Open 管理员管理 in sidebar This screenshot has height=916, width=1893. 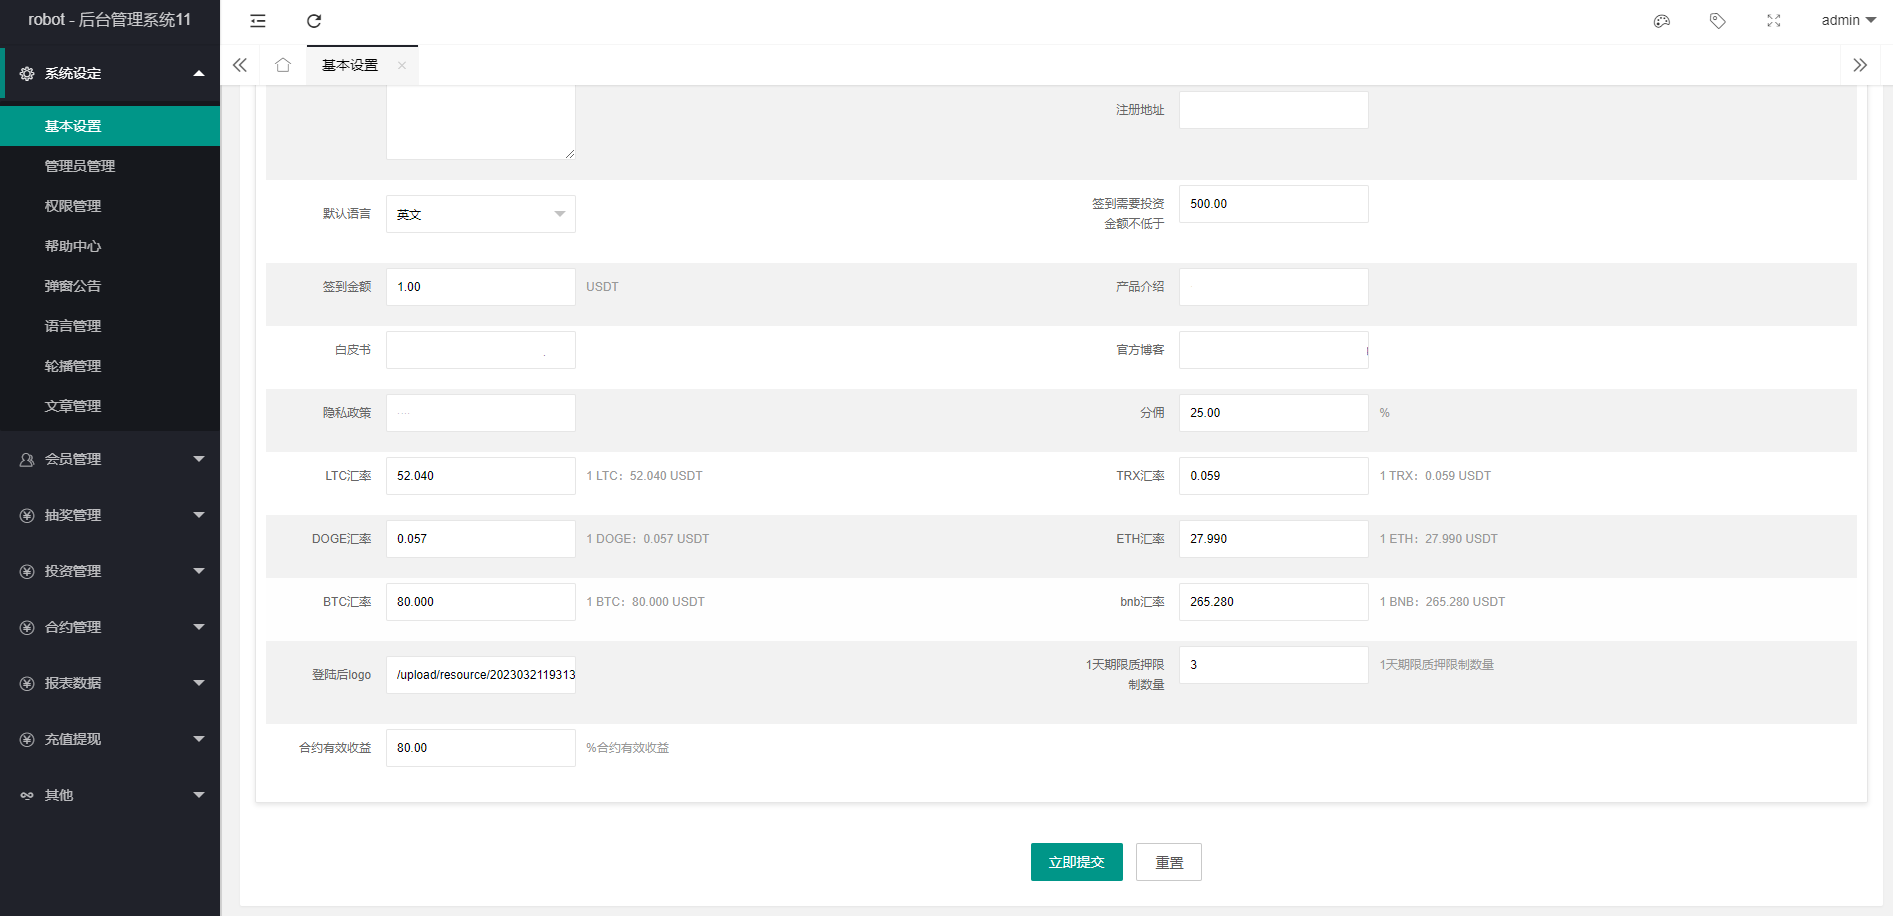[80, 166]
